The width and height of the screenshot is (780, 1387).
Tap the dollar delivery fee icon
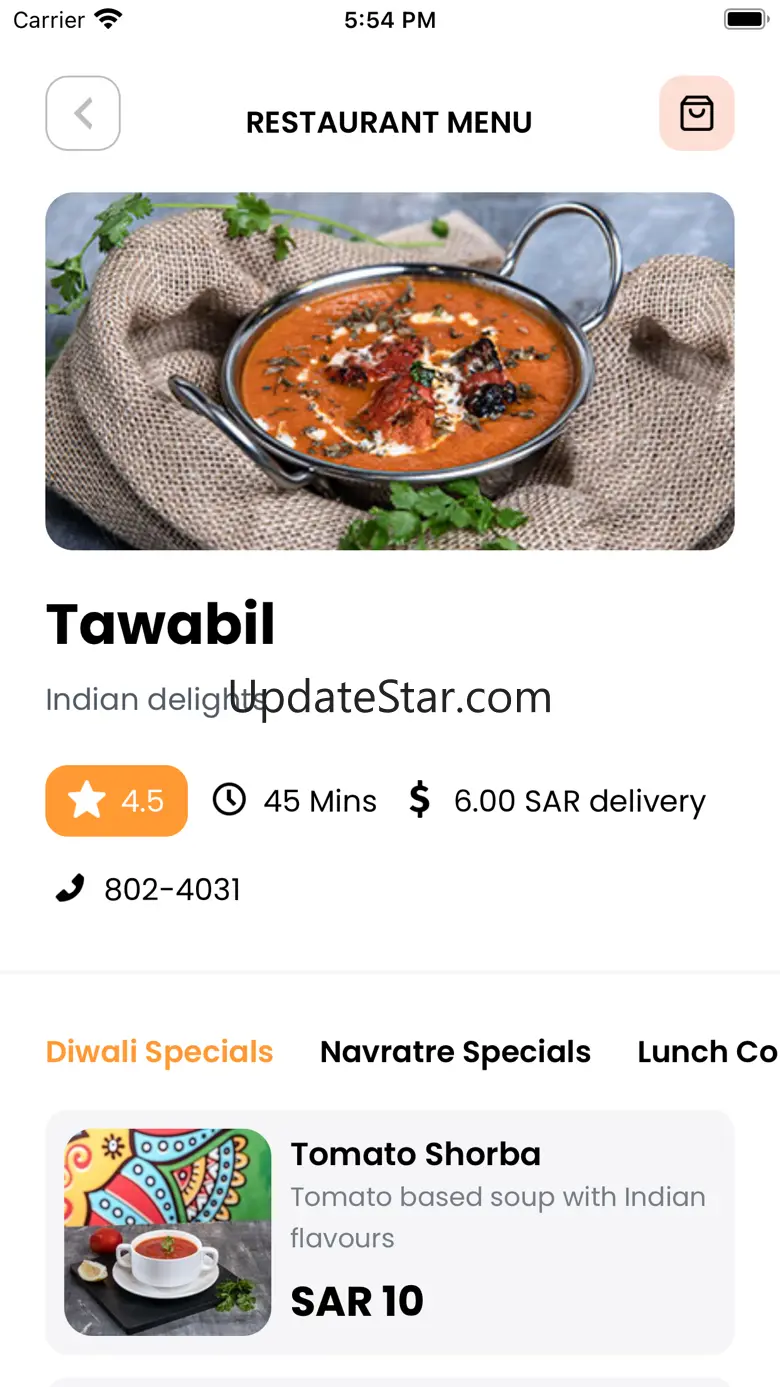[420, 800]
